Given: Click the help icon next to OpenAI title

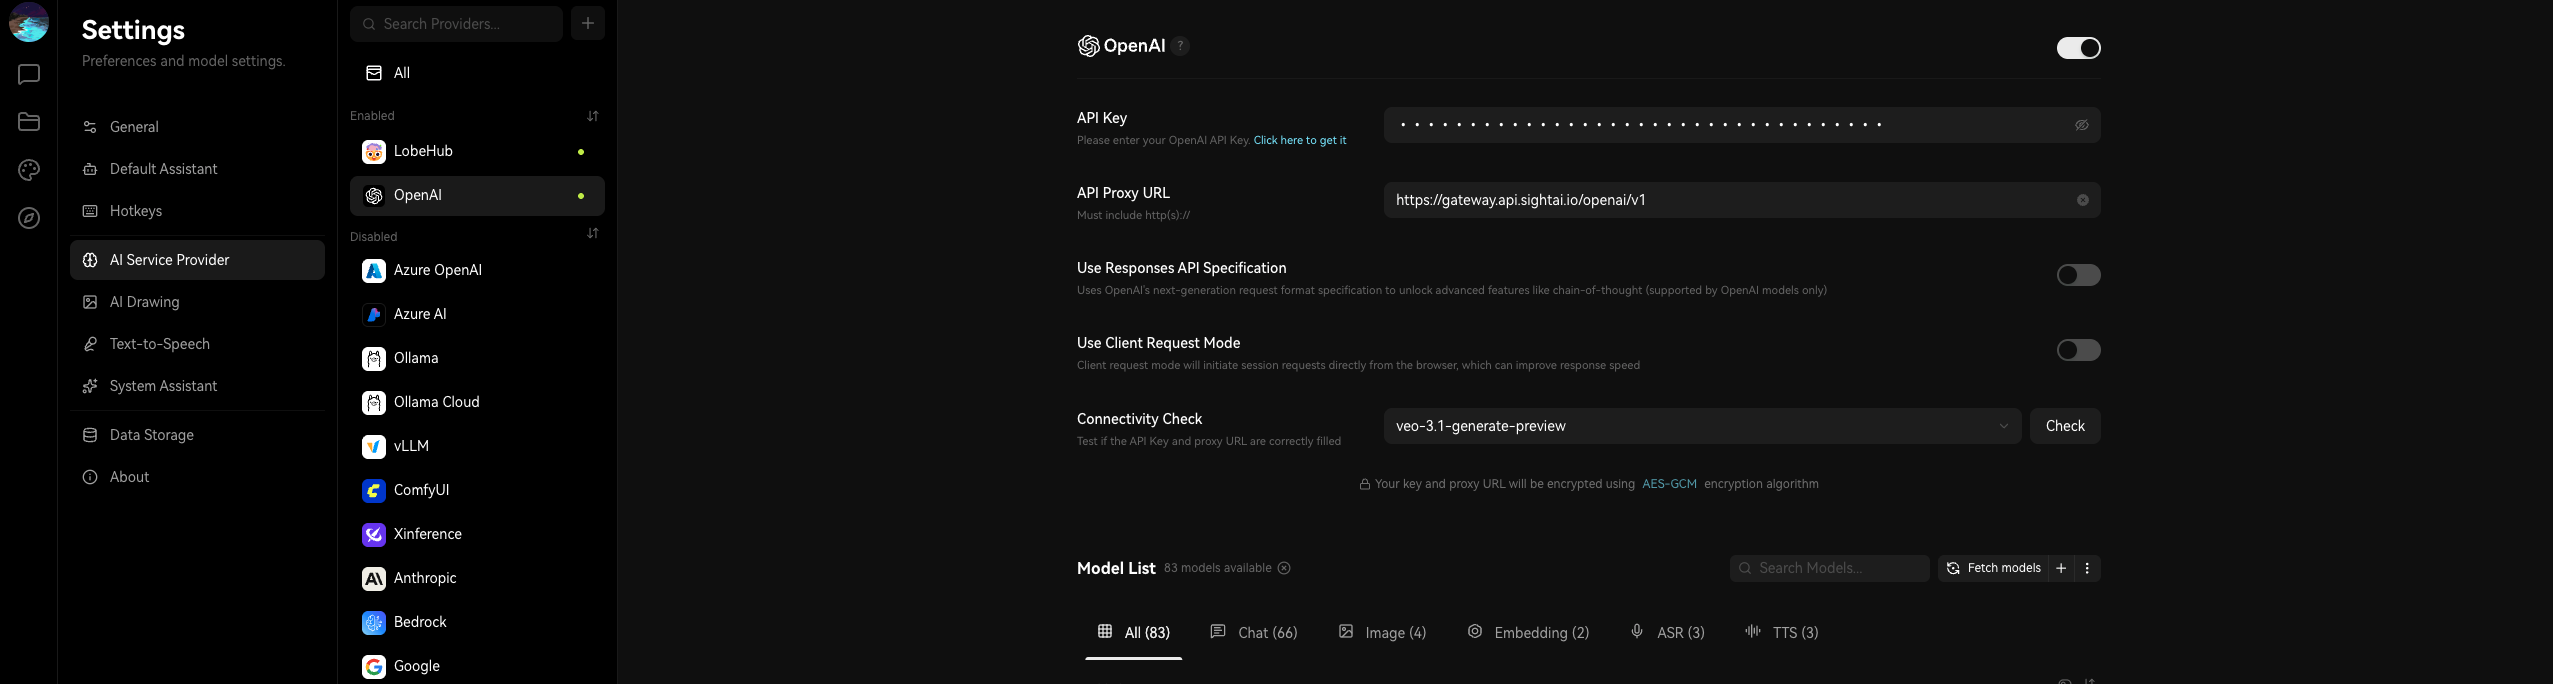Looking at the screenshot, I should 1181,46.
